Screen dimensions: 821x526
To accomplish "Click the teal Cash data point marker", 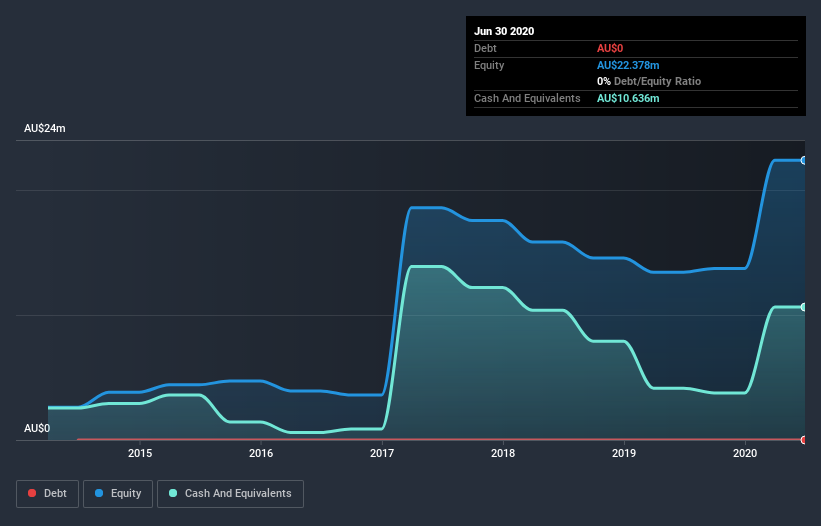I will tap(804, 307).
